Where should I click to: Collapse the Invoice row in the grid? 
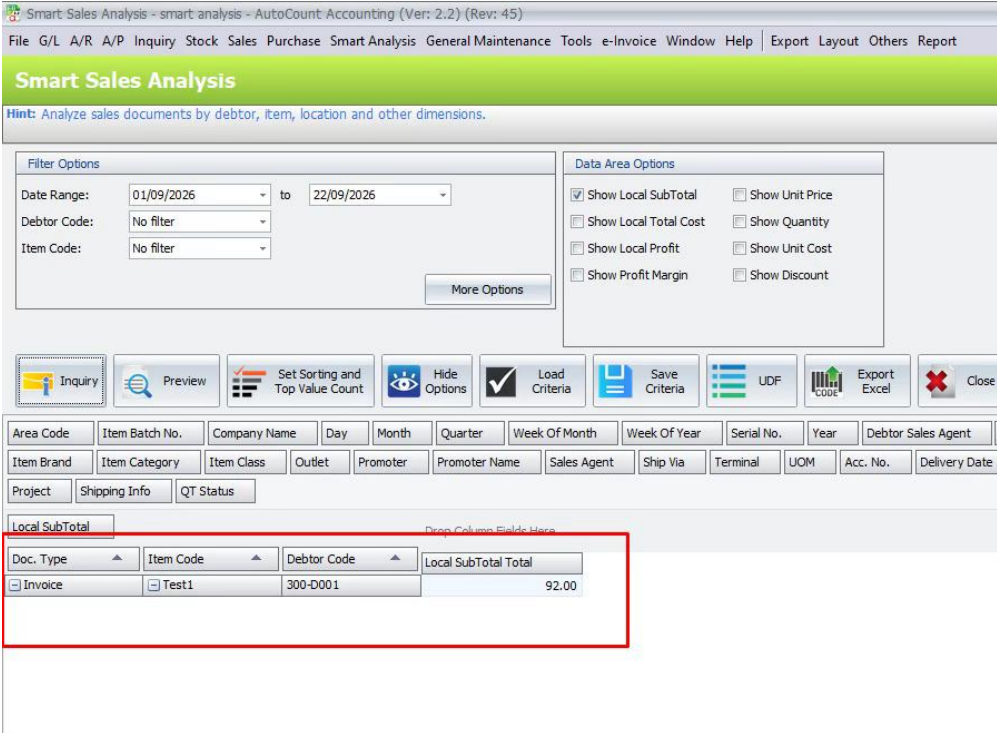click(x=15, y=586)
